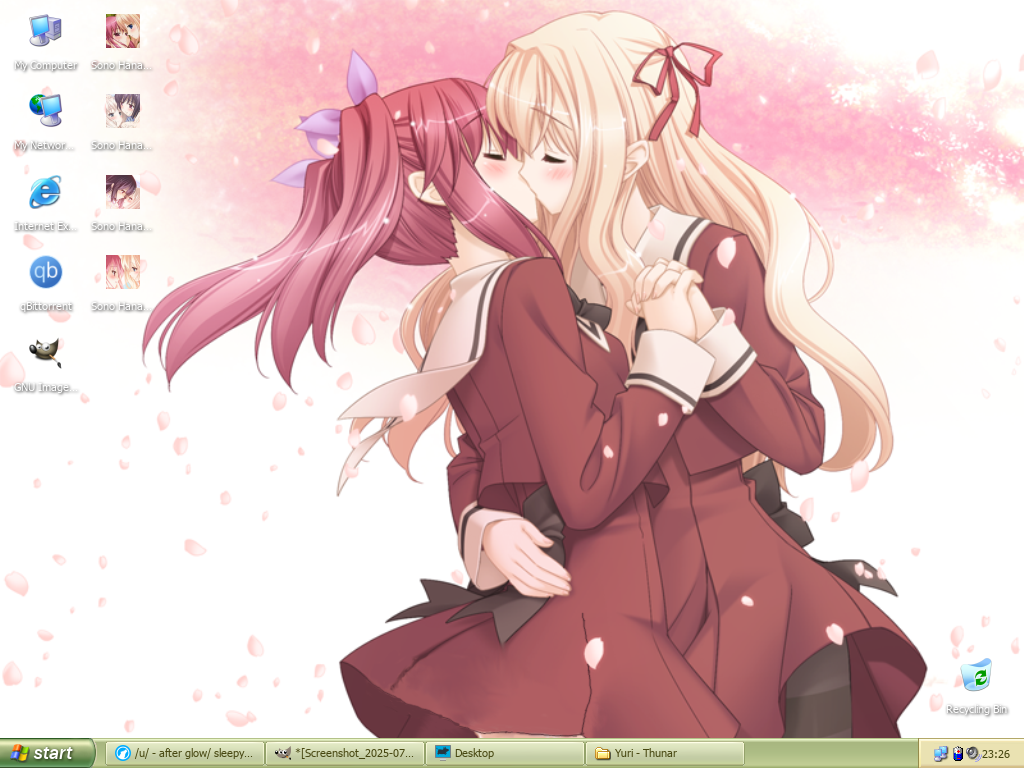Viewport: 1024px width, 768px height.
Task: Launch Internet Explorer from the desktop
Action: [x=45, y=202]
